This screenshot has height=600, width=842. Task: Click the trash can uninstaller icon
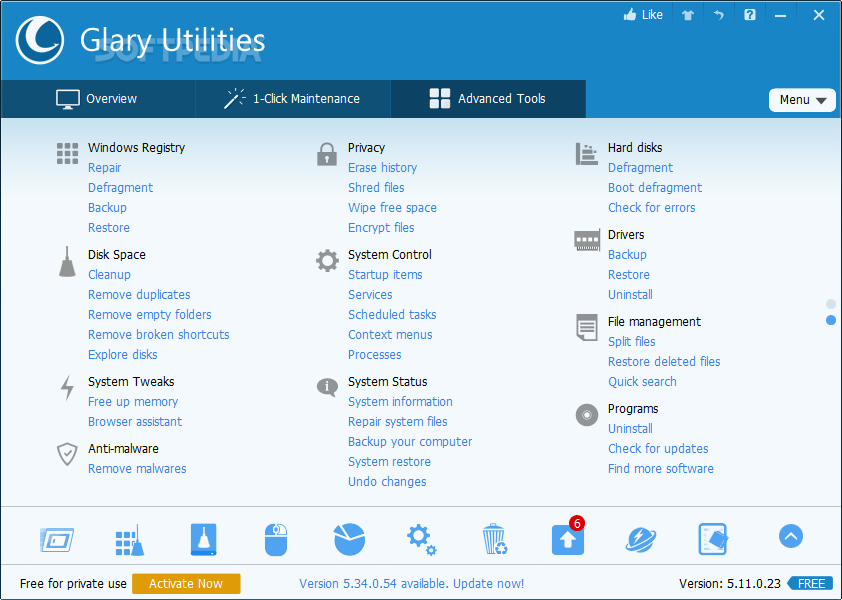click(494, 538)
